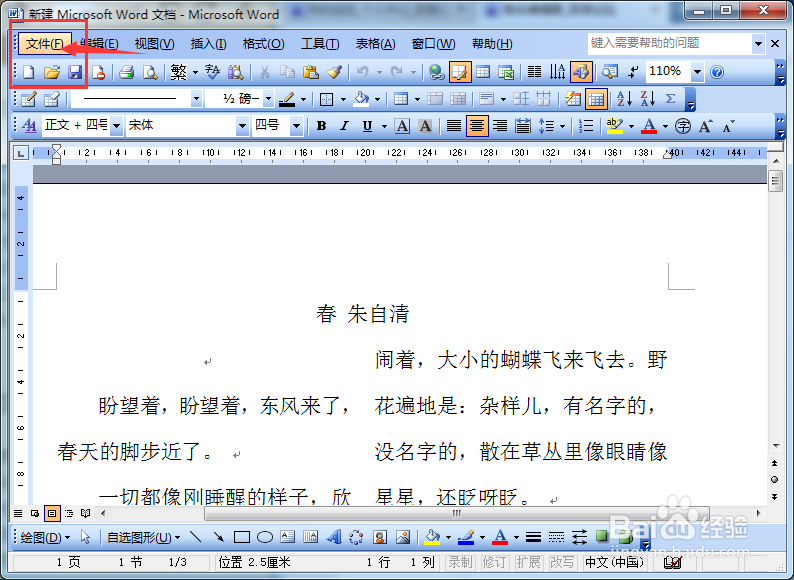Screen dimensions: 794x580
Task: Click the Save floppy disk icon
Action: (75, 72)
